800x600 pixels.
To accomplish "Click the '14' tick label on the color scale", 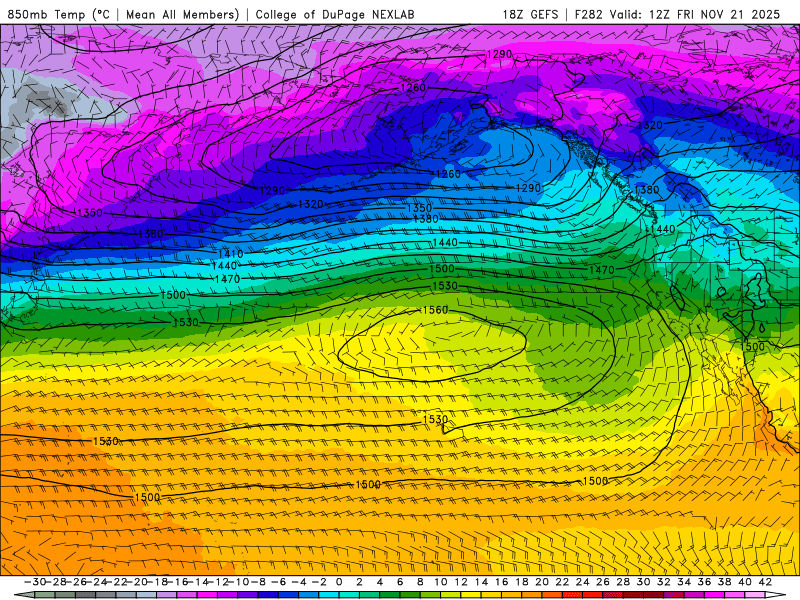I will pos(481,582).
